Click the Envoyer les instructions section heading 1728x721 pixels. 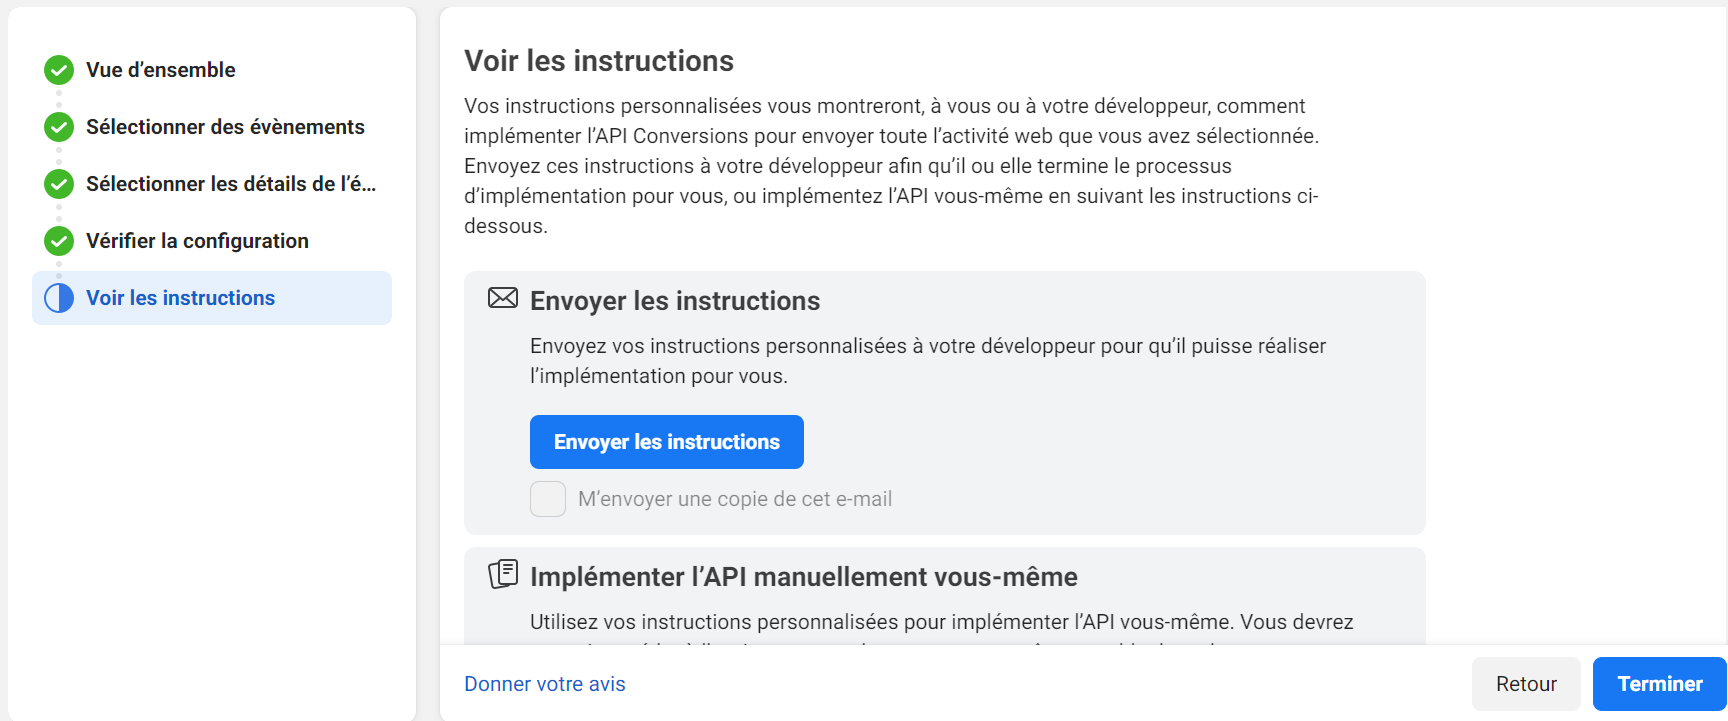(x=675, y=301)
